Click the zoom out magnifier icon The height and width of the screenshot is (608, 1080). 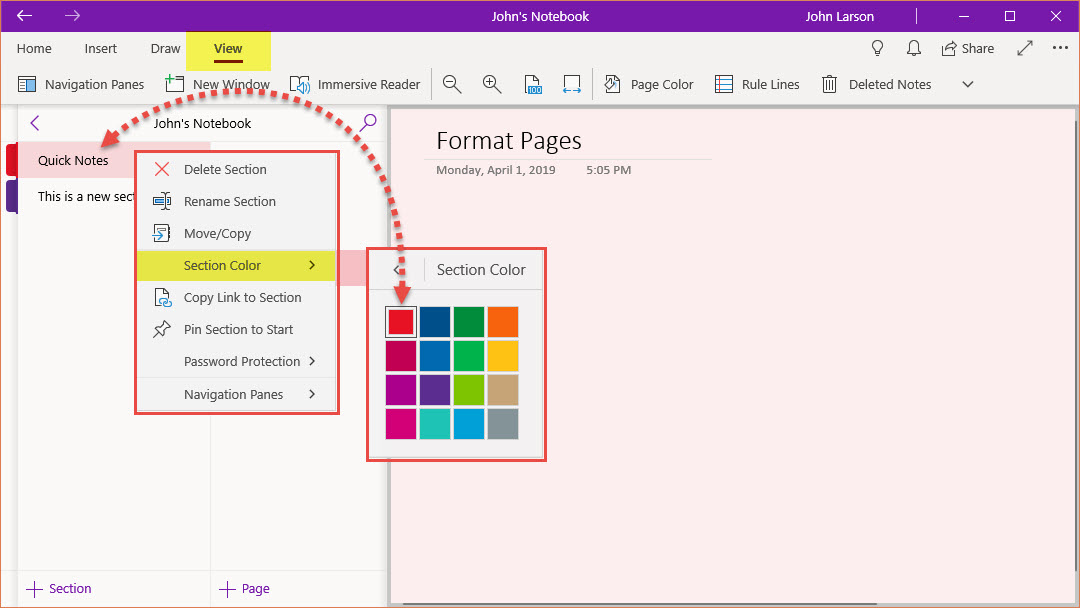[452, 85]
